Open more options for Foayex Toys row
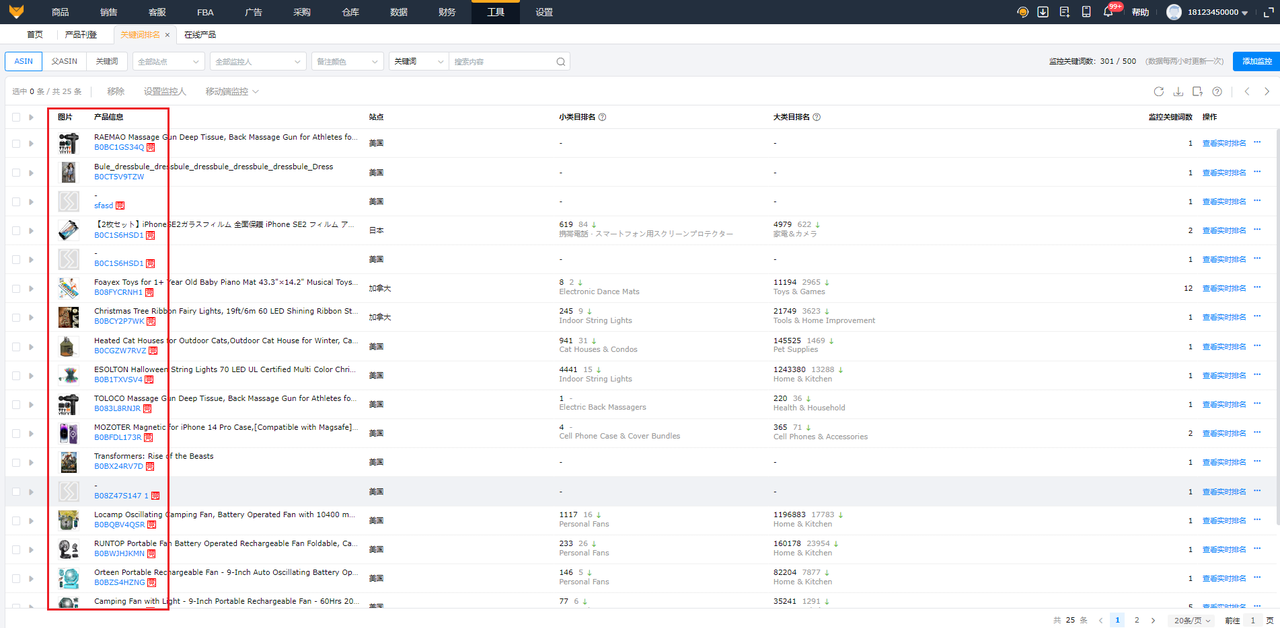 1257,288
